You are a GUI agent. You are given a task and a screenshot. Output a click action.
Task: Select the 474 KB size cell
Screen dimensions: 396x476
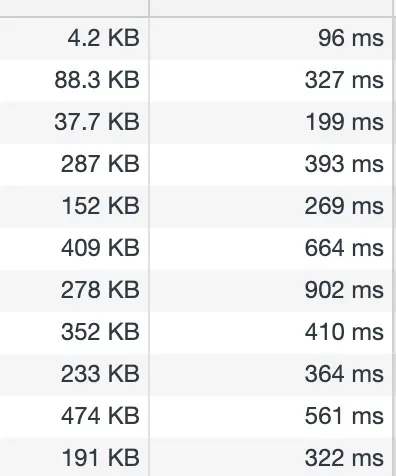(74, 417)
